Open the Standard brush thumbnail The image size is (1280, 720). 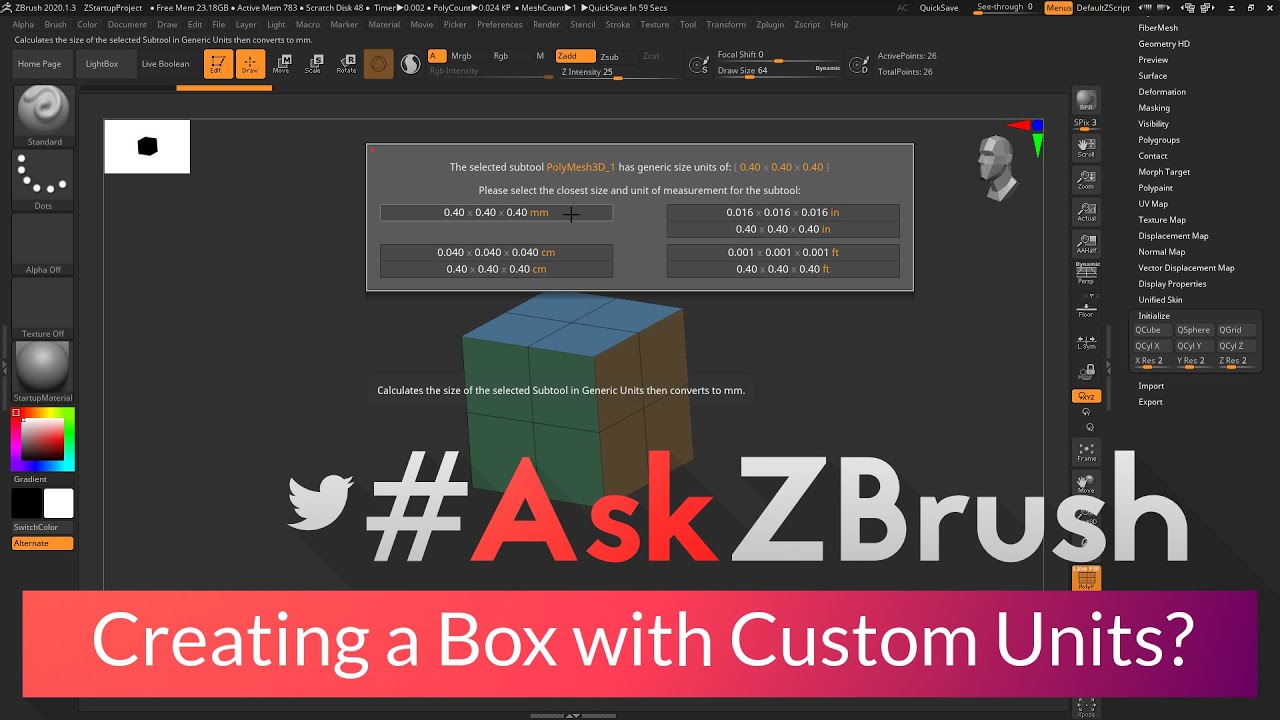point(43,115)
